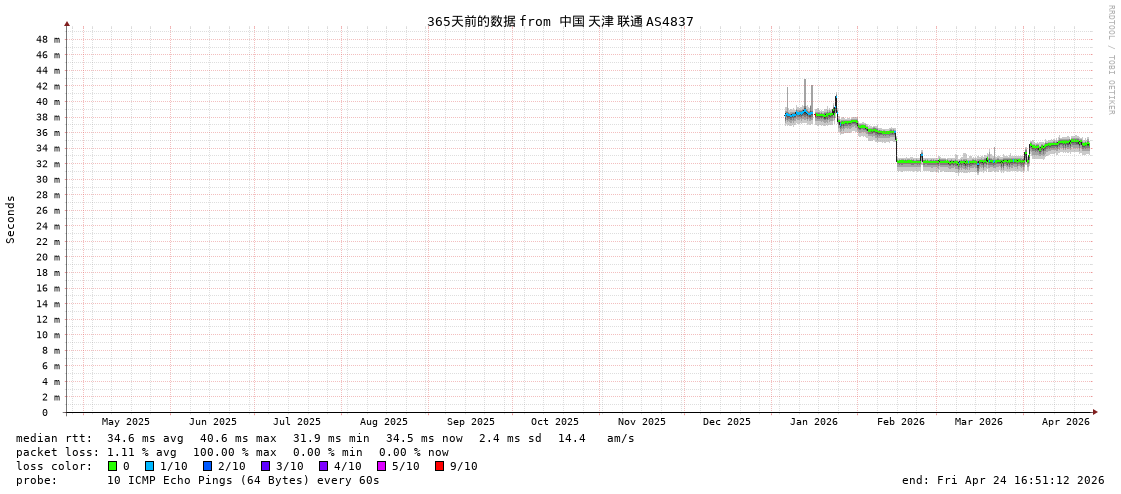Click the vertical Seconds axis label
The width and height of the screenshot is (1121, 494).
pos(11,219)
